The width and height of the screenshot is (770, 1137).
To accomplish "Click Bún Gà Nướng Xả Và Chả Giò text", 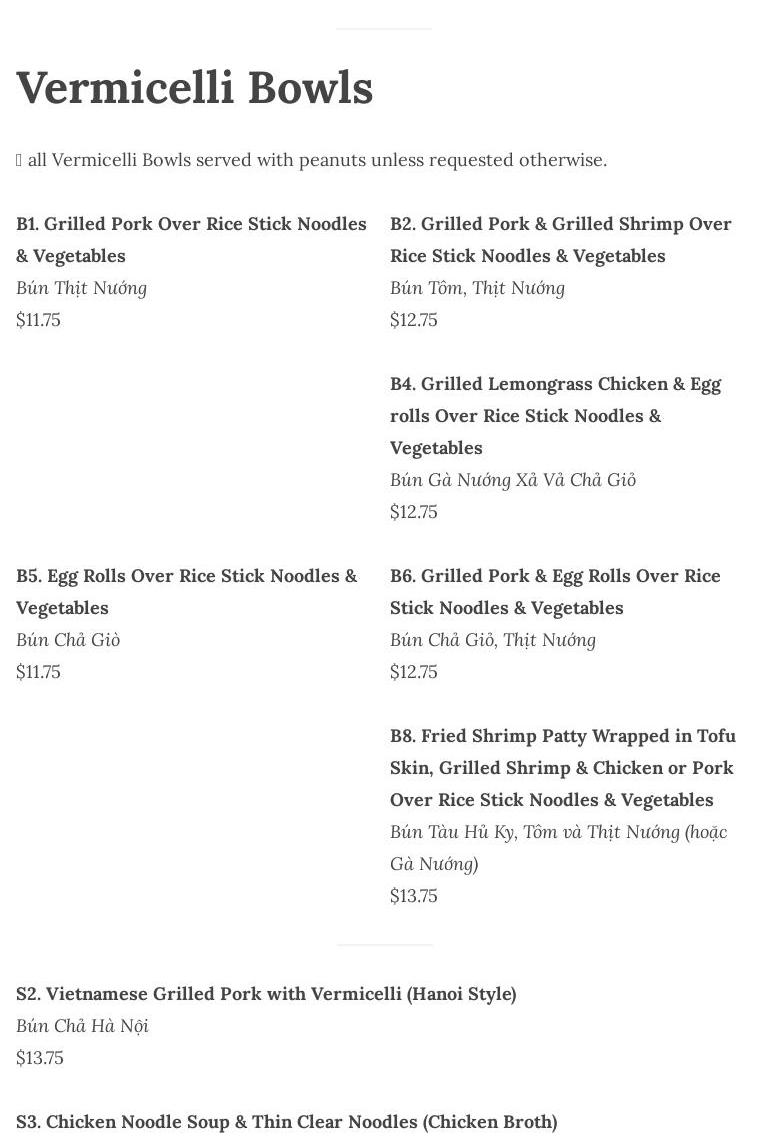I will 513,480.
